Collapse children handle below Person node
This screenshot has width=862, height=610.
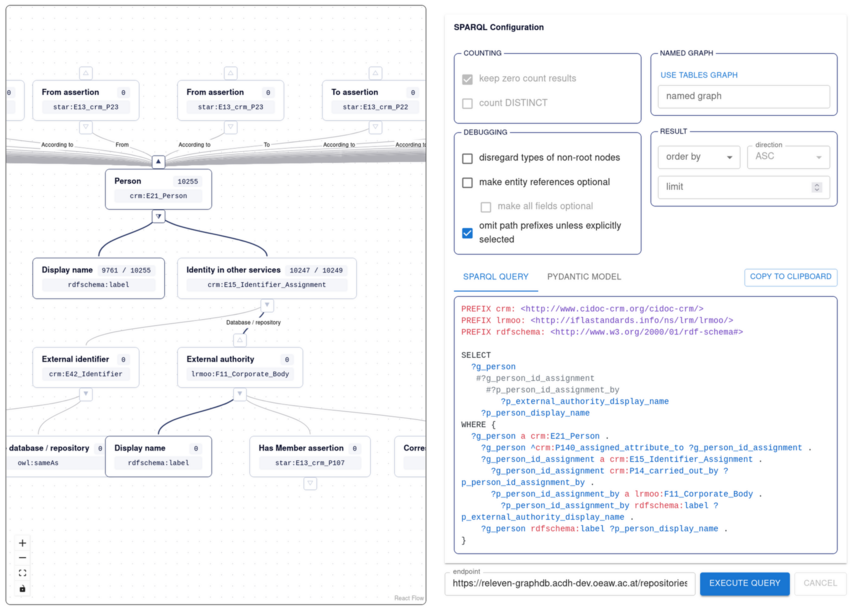pyautogui.click(x=158, y=217)
